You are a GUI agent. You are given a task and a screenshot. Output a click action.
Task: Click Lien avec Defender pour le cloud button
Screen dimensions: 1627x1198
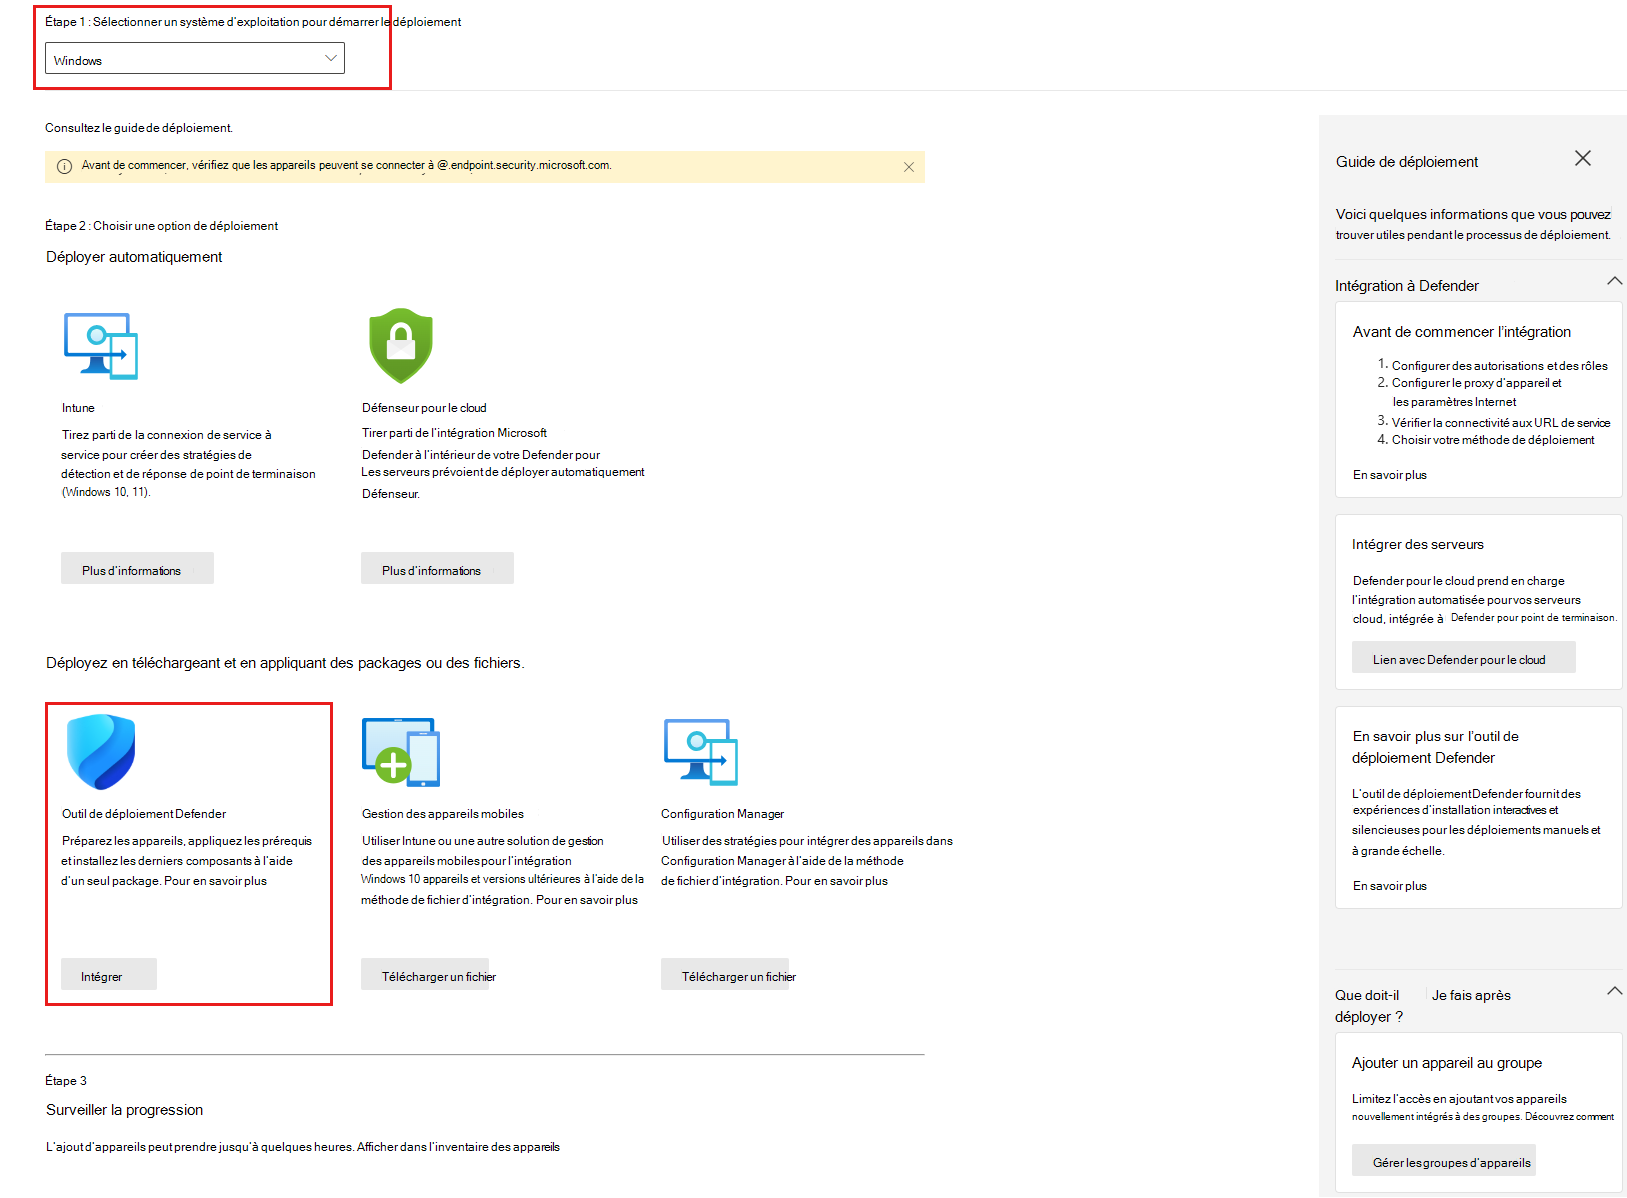(x=1464, y=657)
